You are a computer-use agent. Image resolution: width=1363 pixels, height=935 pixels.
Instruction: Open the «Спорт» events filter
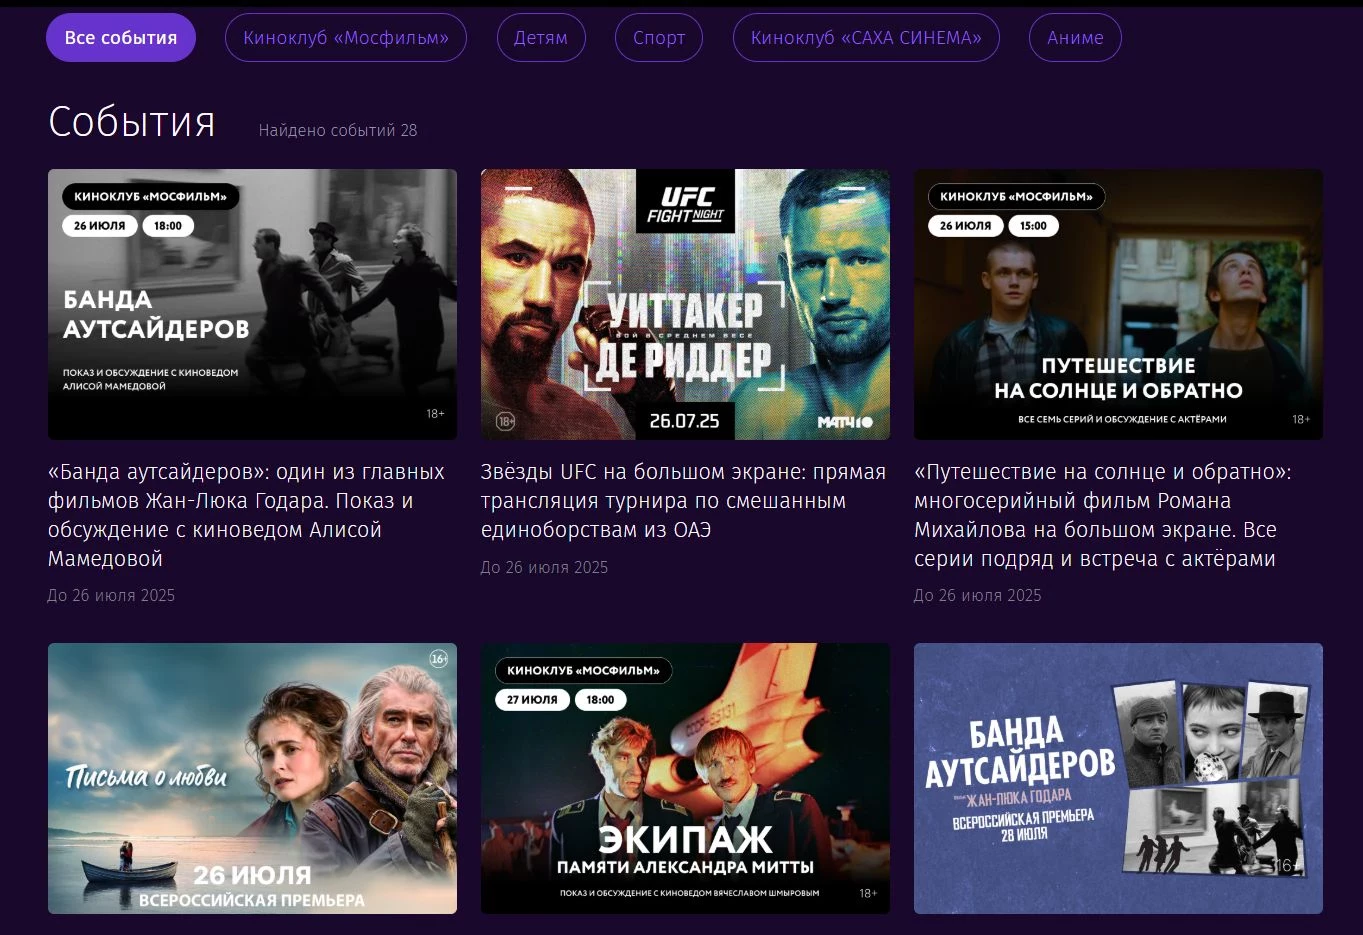659,38
